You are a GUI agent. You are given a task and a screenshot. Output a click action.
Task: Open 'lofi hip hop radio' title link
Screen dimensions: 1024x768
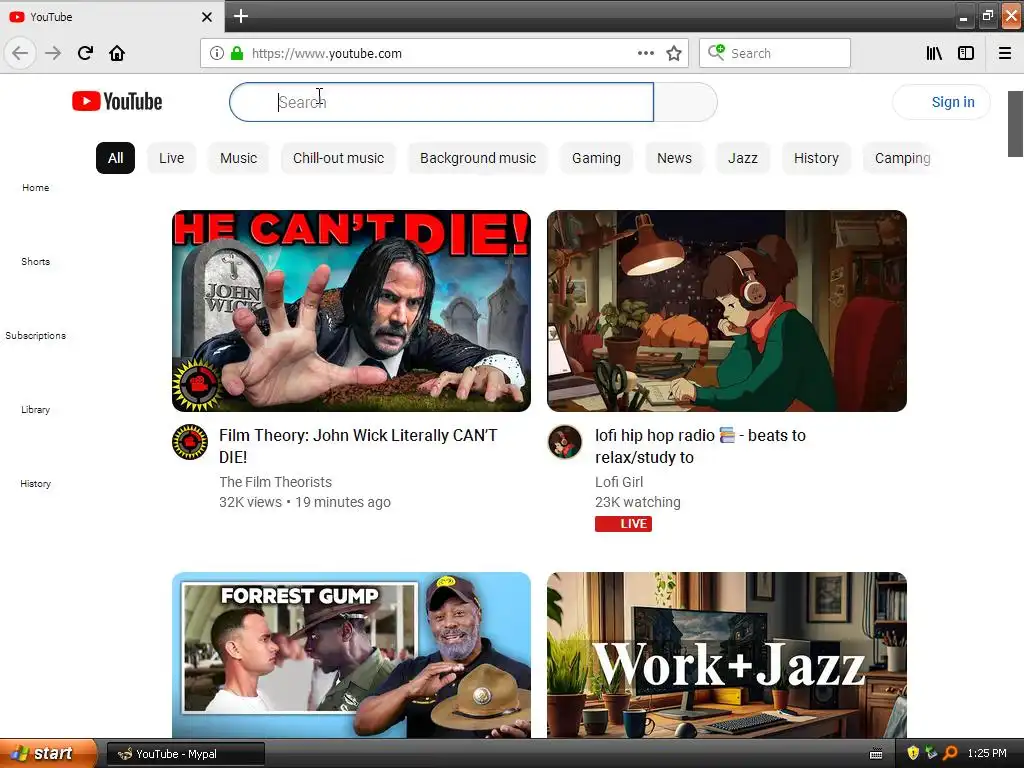pyautogui.click(x=700, y=446)
